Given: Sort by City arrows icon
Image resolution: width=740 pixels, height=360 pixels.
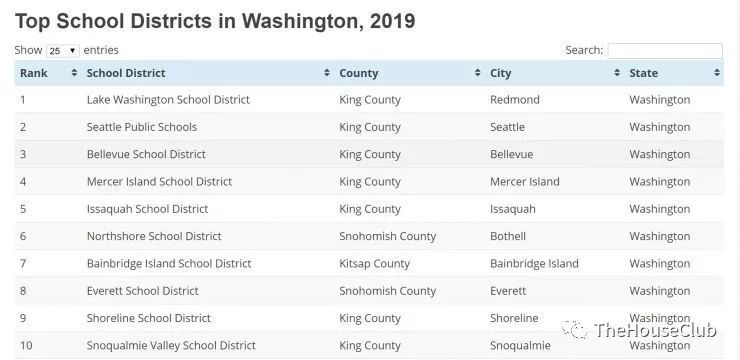Looking at the screenshot, I should pos(617,73).
